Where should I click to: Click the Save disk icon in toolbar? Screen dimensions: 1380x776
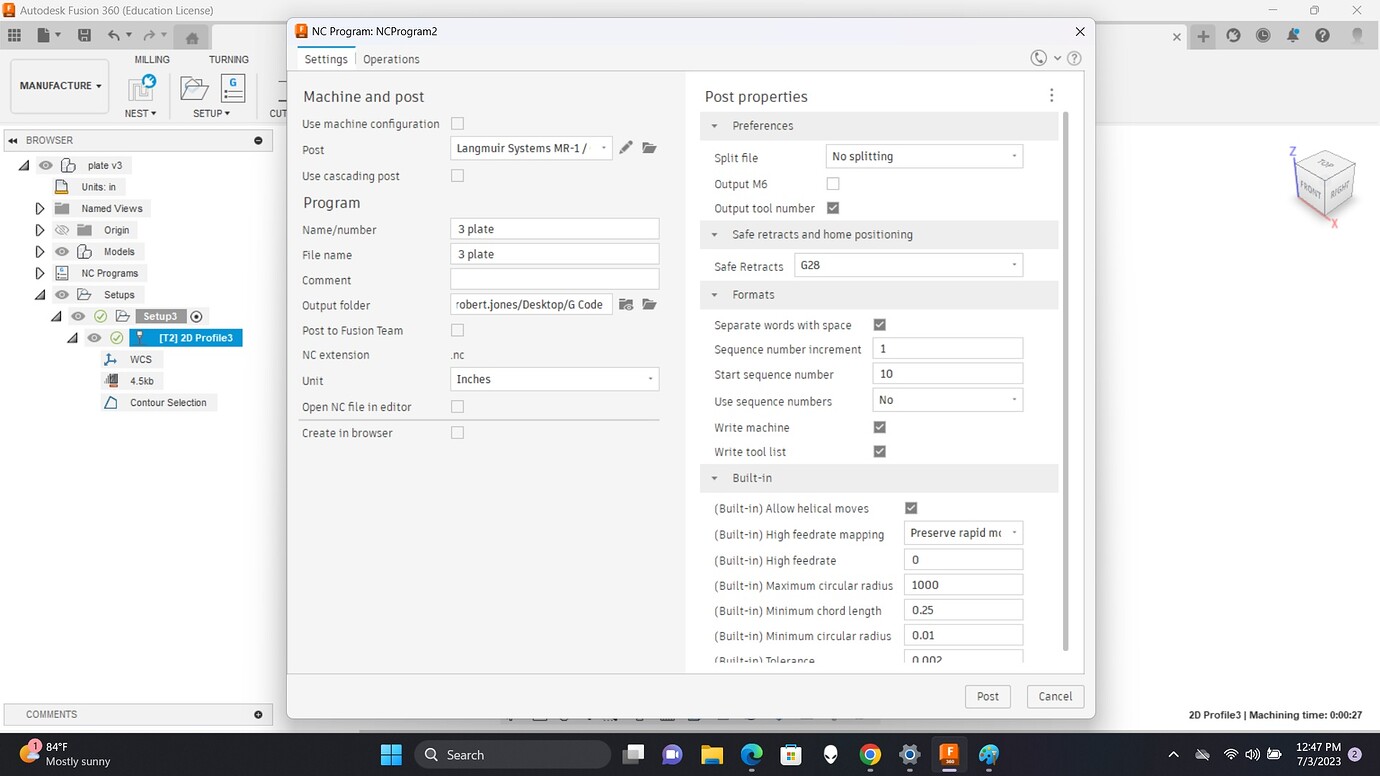tap(84, 35)
